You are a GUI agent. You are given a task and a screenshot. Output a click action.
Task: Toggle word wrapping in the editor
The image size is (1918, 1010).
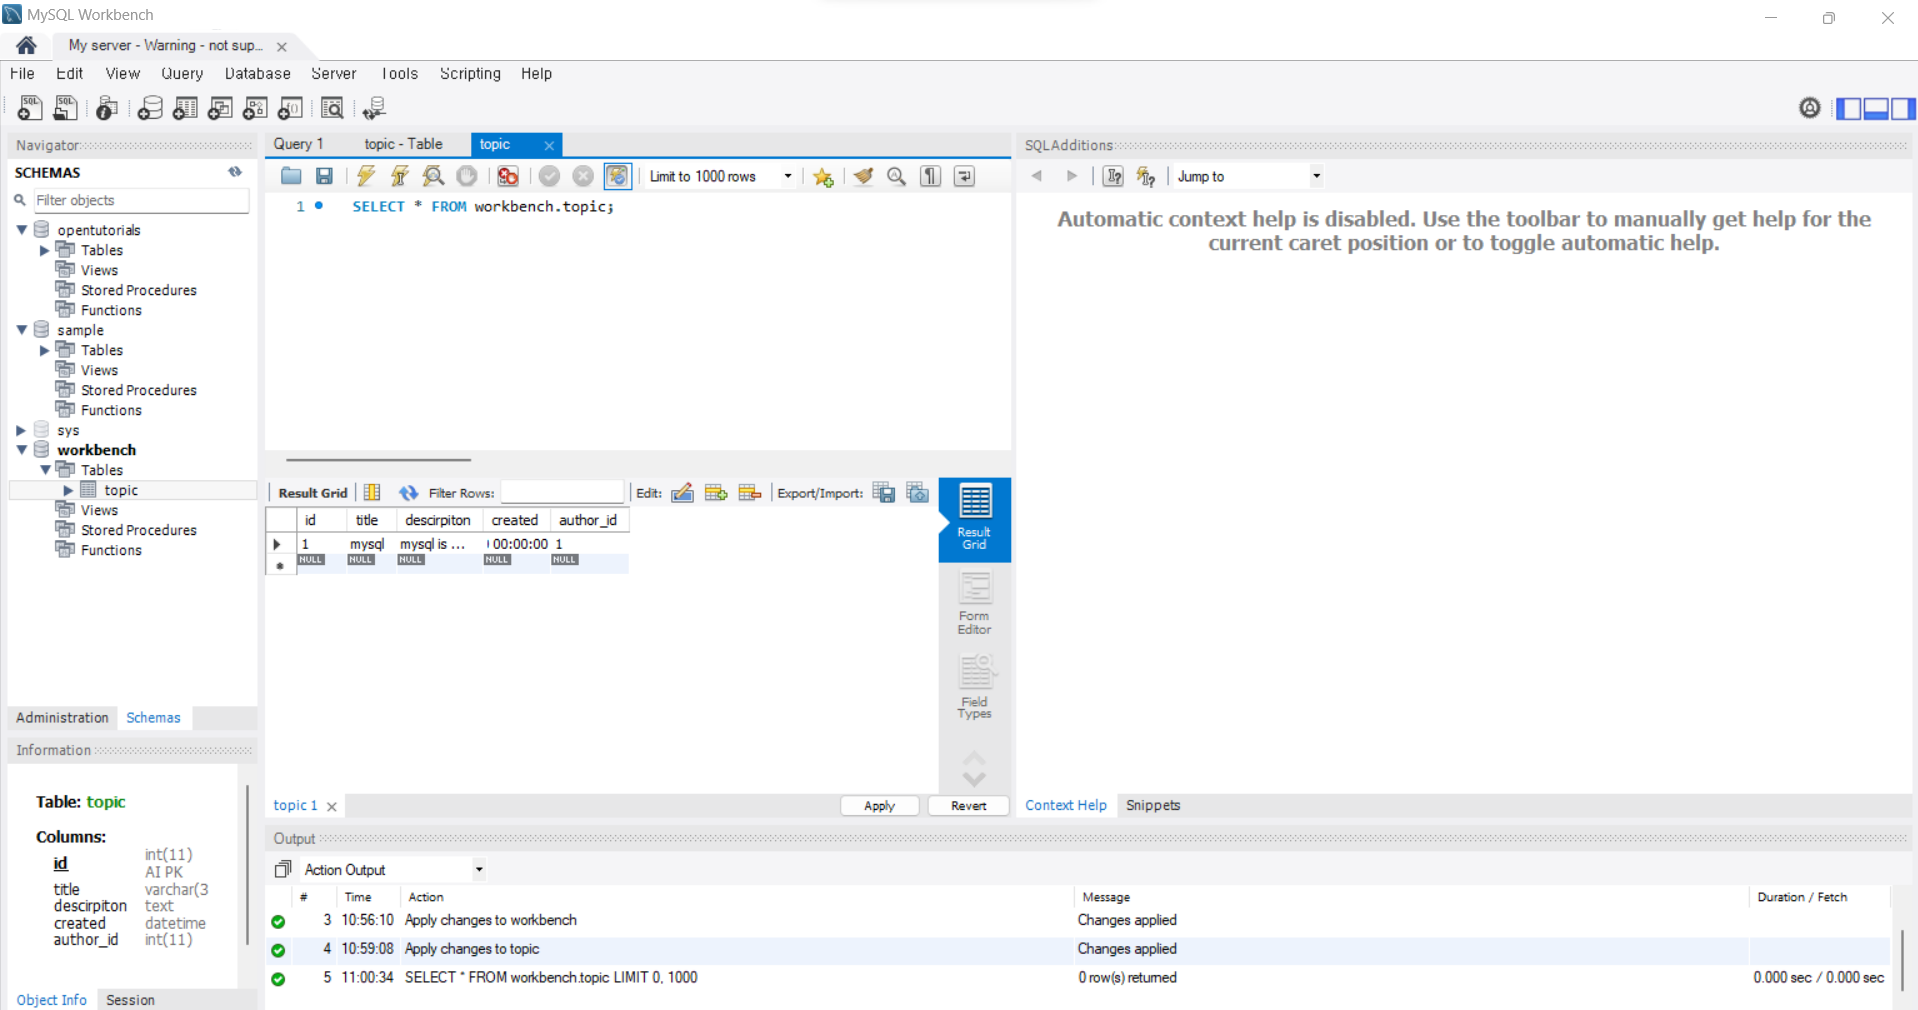(x=964, y=176)
